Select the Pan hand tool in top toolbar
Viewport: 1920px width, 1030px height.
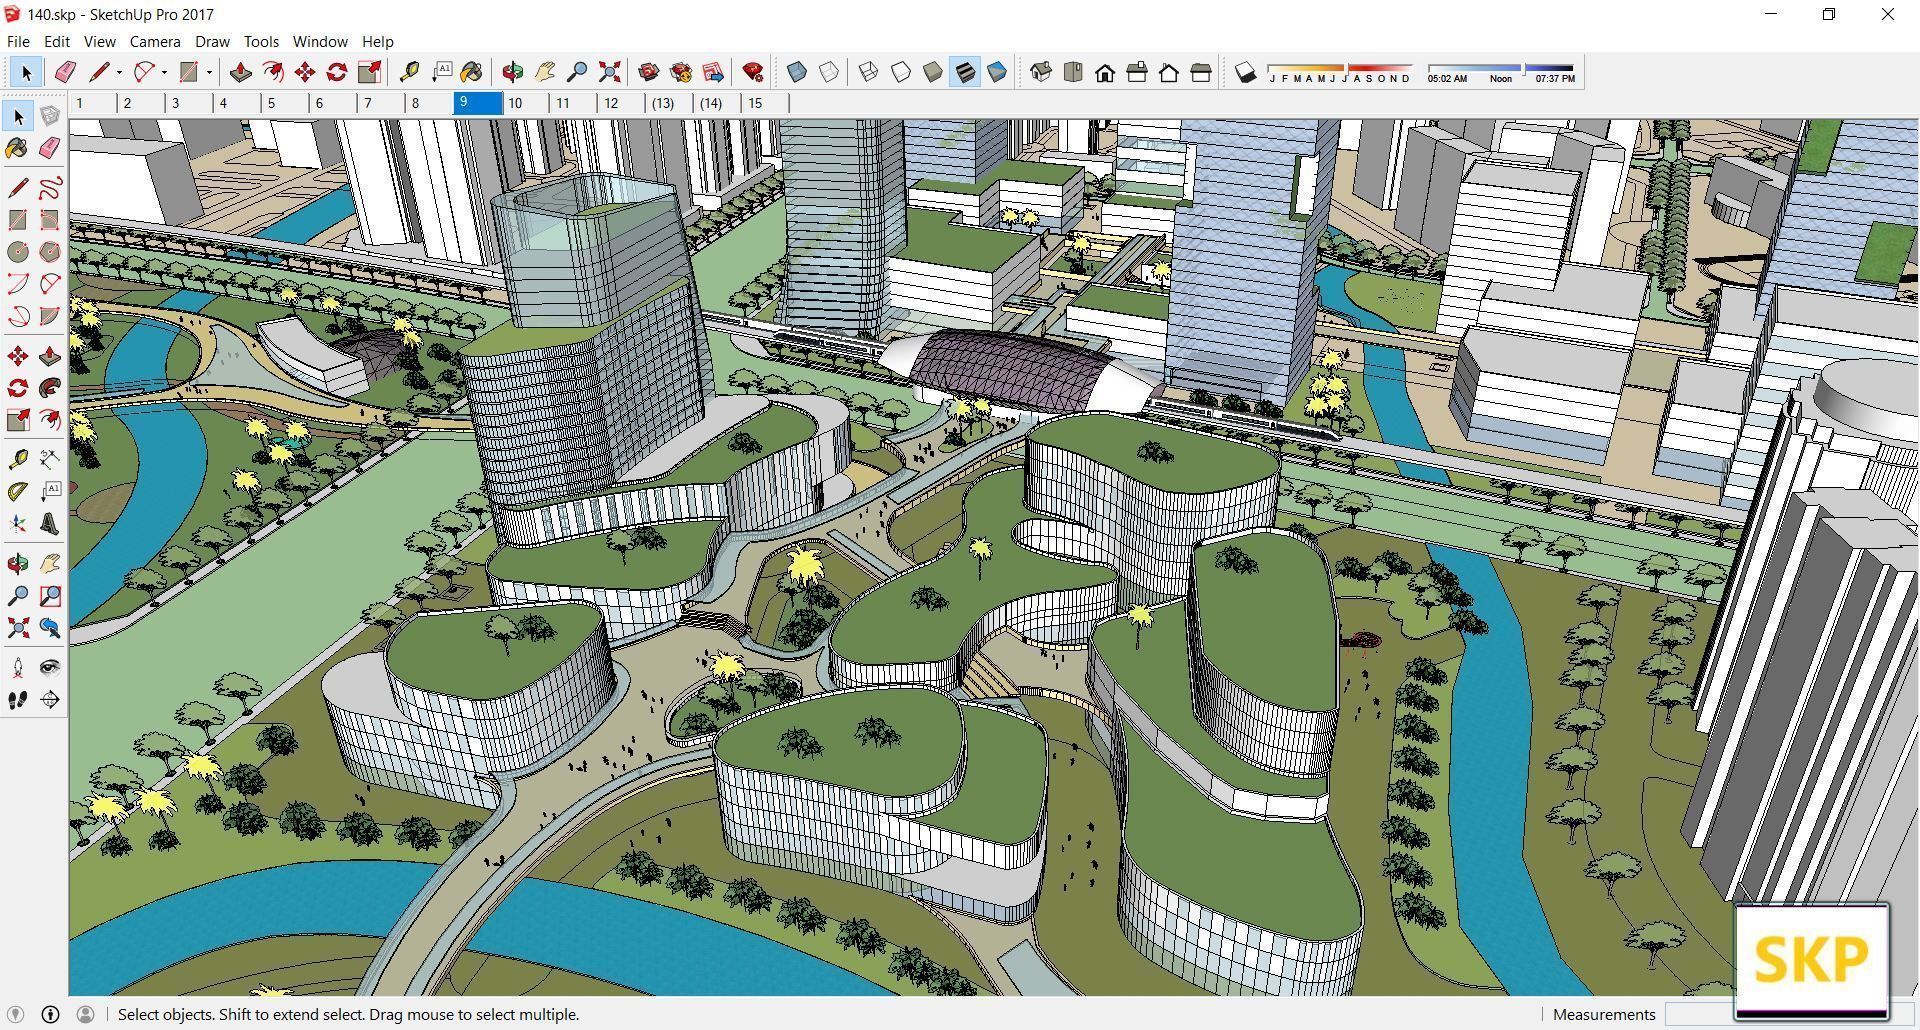(x=544, y=72)
